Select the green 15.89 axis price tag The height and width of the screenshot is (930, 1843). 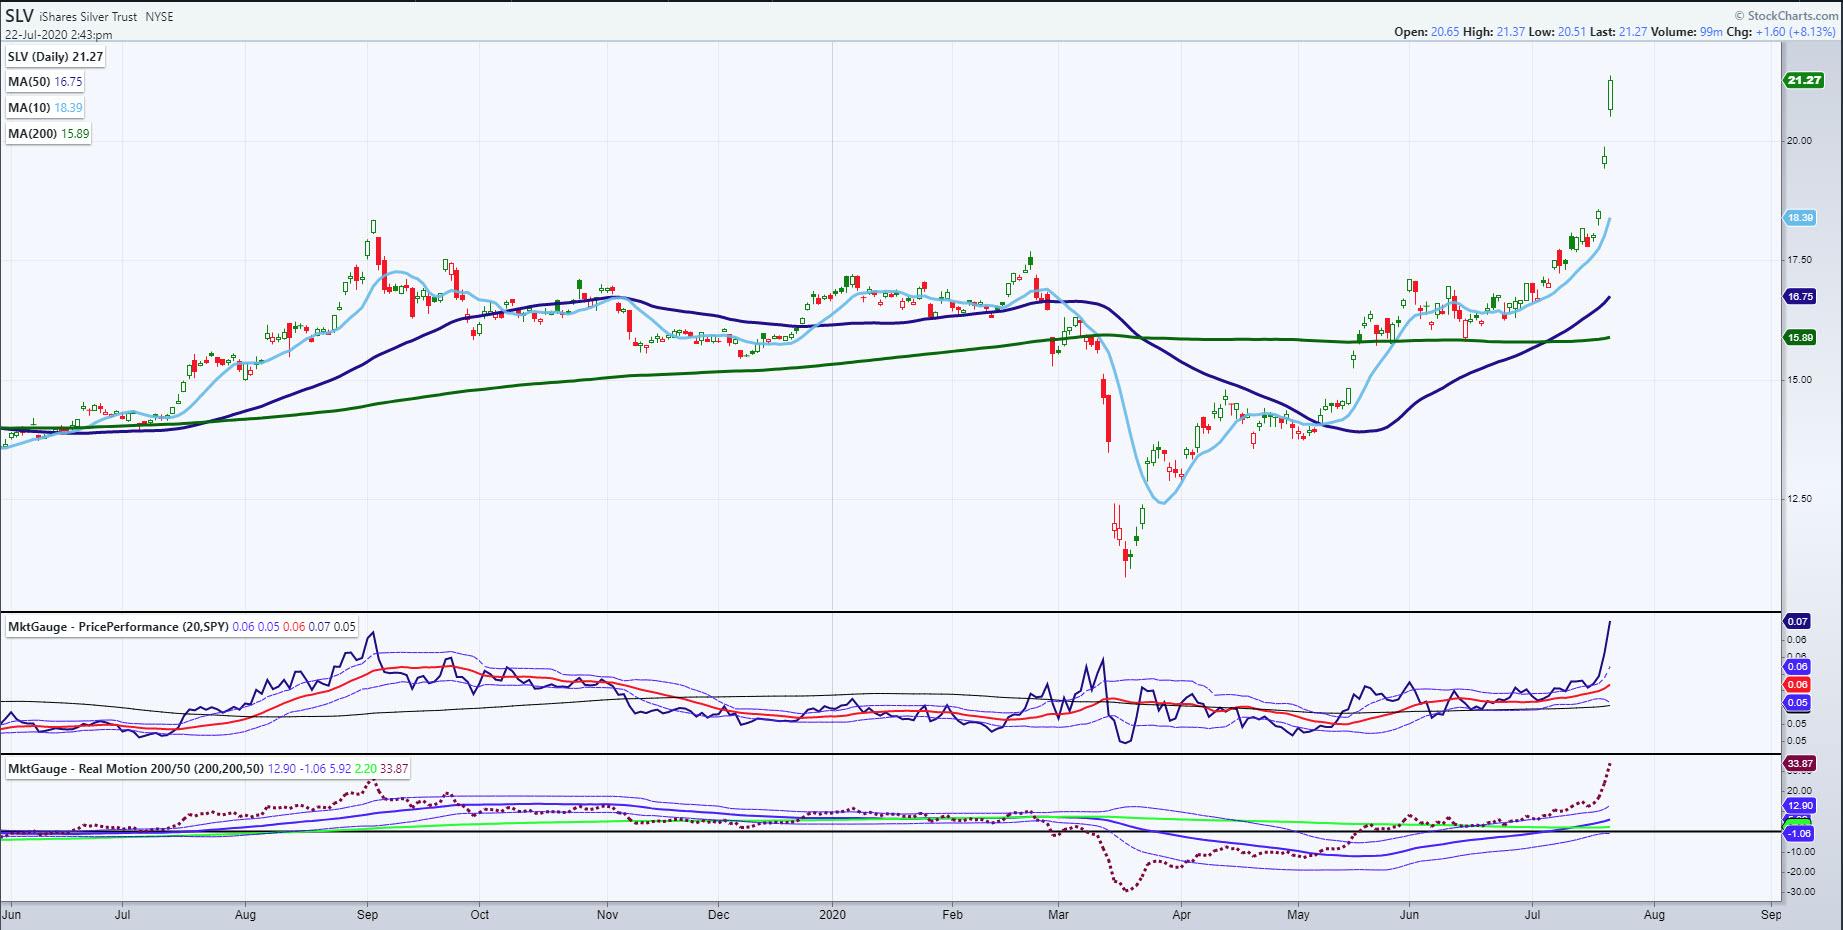tap(1800, 338)
